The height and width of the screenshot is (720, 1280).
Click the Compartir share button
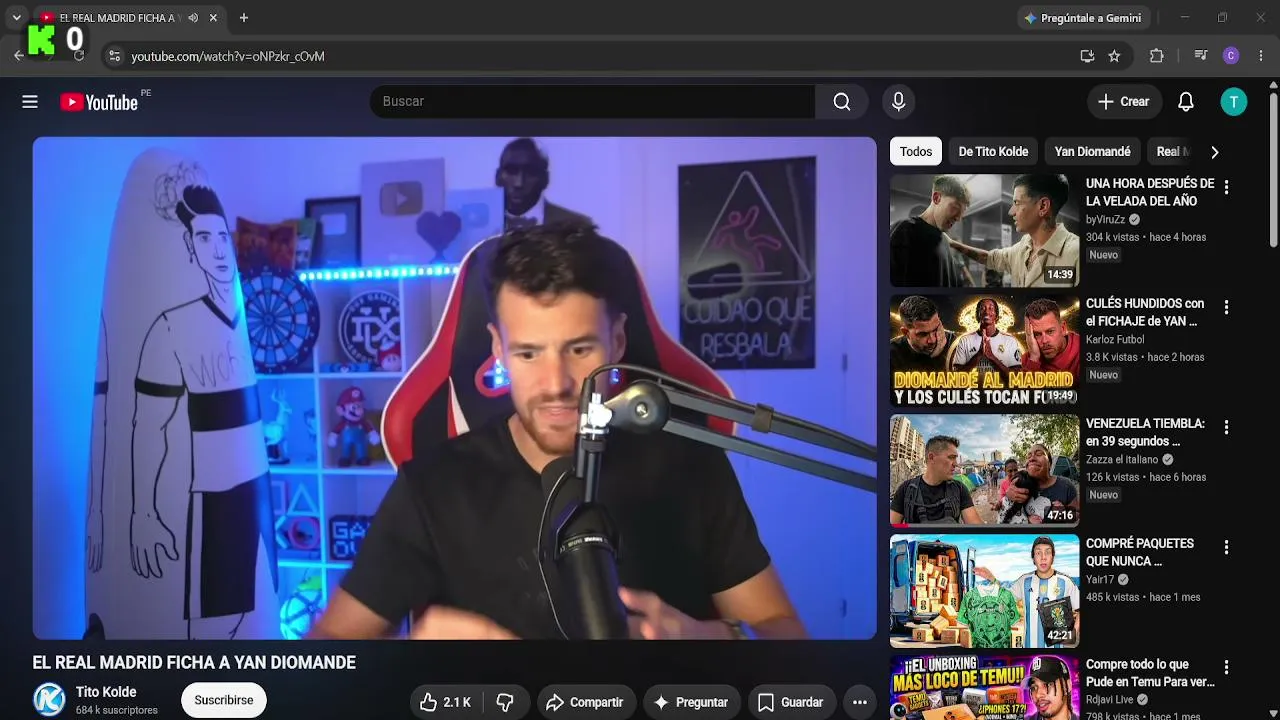585,702
